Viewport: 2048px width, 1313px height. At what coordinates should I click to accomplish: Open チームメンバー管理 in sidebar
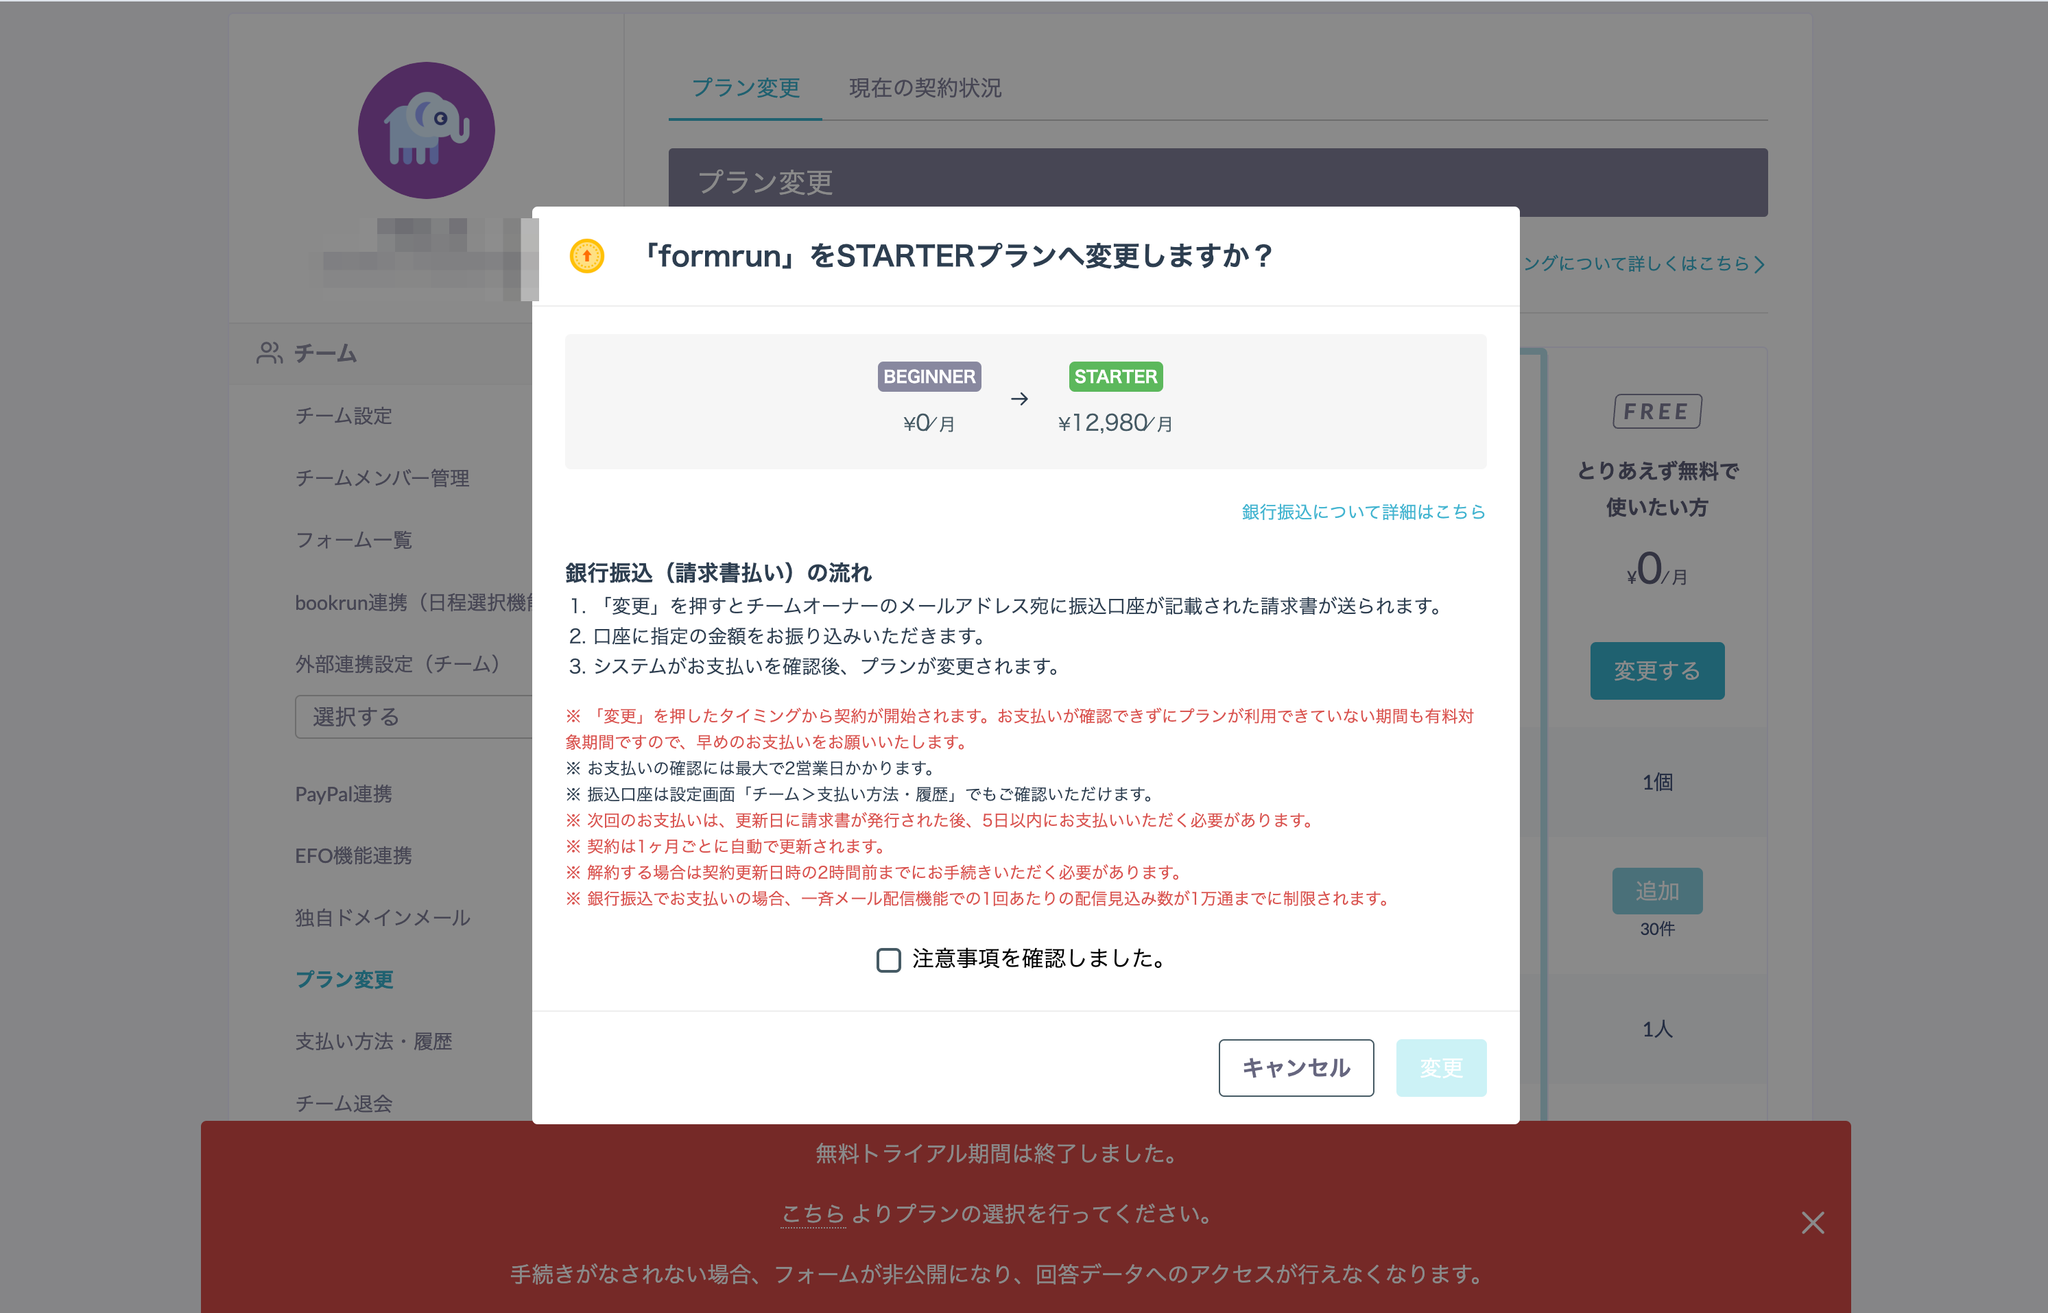coord(382,478)
